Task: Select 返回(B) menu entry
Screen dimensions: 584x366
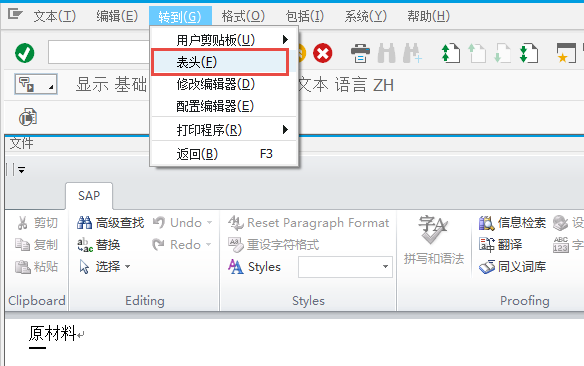Action: (223, 154)
